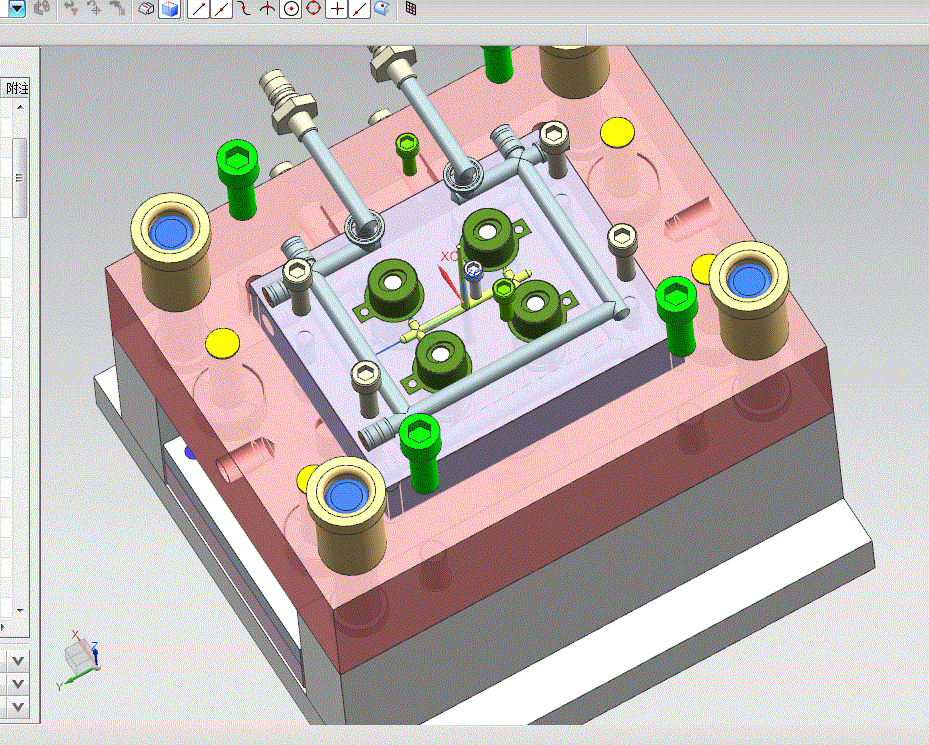Click the greyed reposition crosshair icon
Image resolution: width=929 pixels, height=745 pixels.
pyautogui.click(x=94, y=8)
